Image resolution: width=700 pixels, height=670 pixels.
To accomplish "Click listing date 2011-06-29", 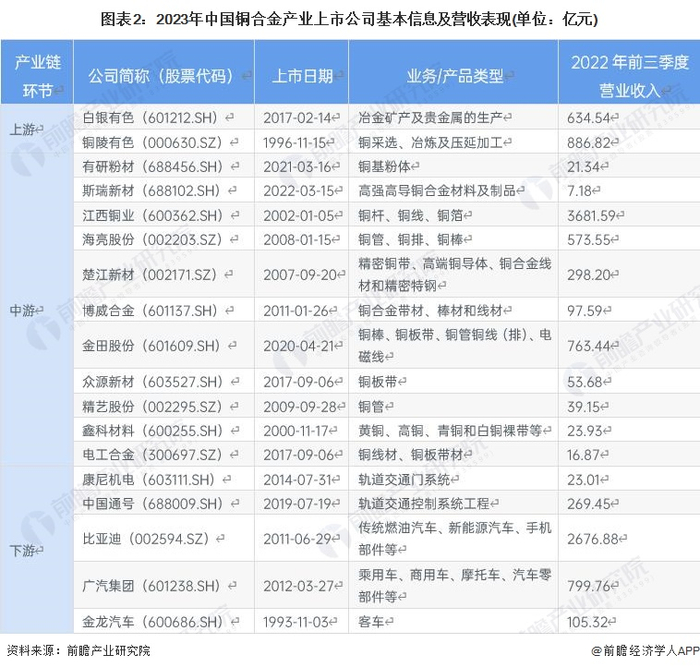I will pos(297,539).
